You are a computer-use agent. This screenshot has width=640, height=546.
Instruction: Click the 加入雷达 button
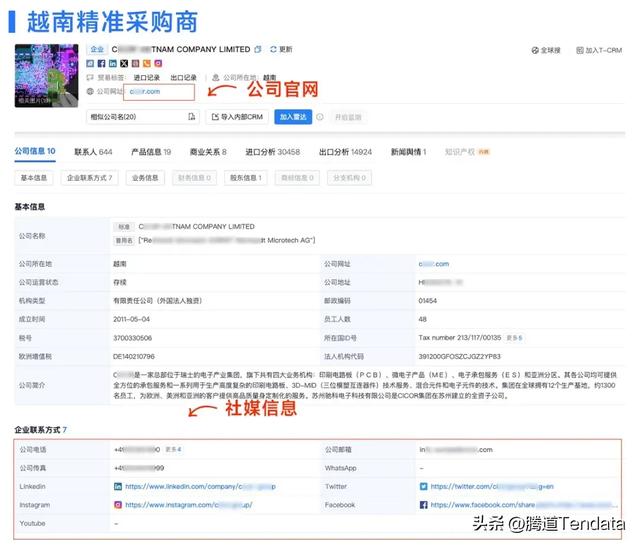coord(293,117)
